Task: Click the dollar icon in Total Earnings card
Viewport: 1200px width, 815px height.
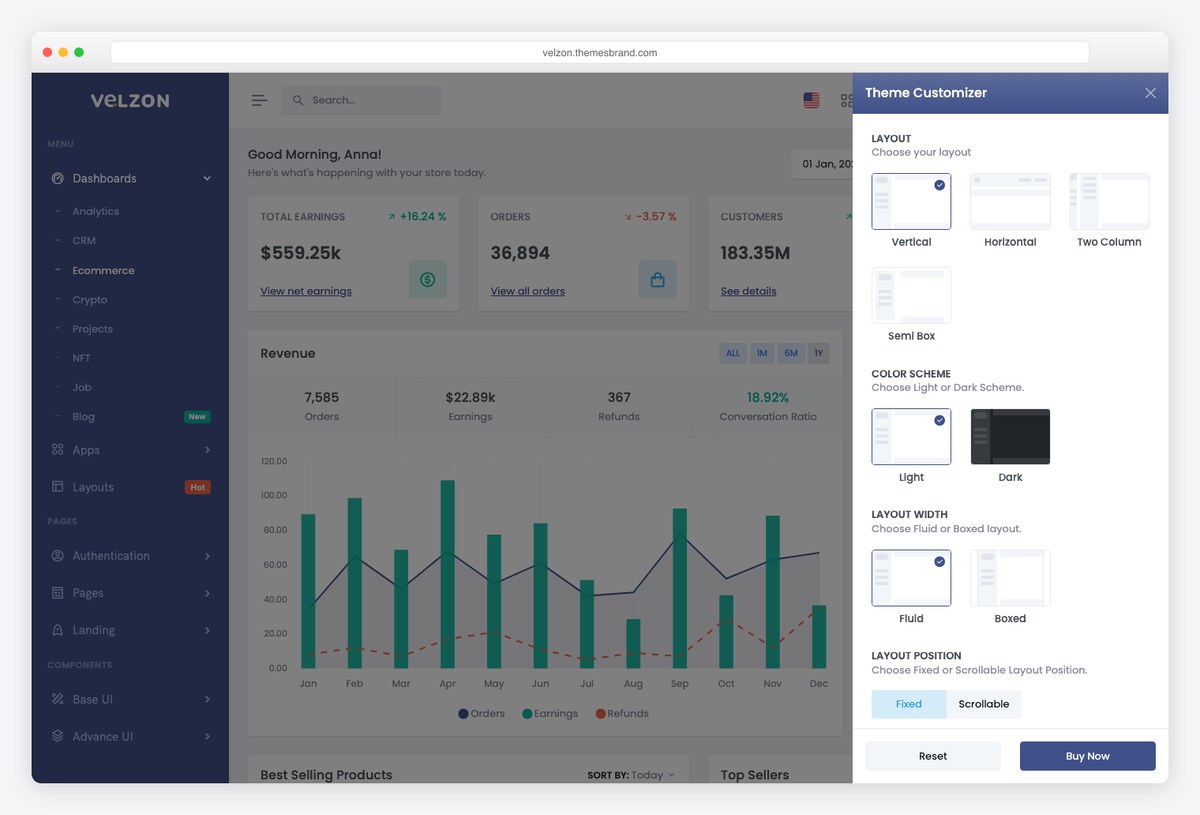Action: tap(428, 280)
